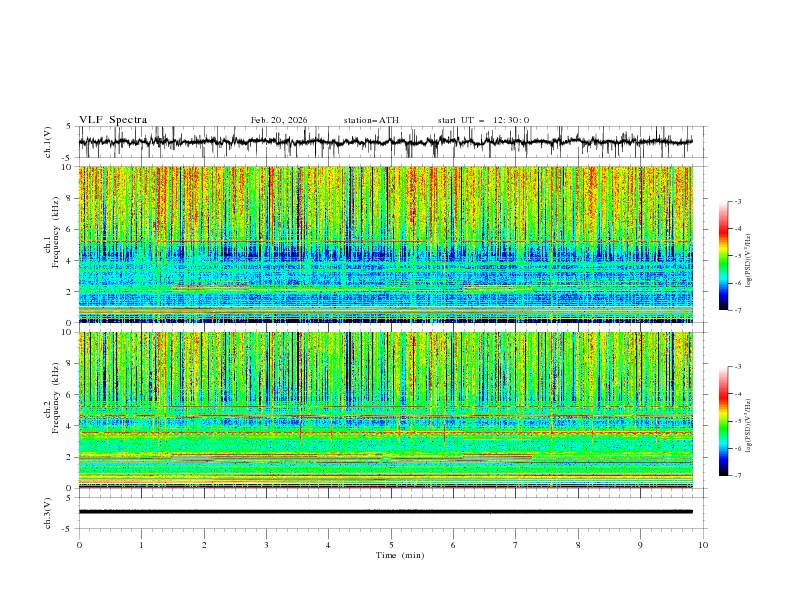This screenshot has height=612, width=792.
Task: Click the upper 'log(PSD)(V²/Hz)' colorbar label
Action: coord(749,261)
